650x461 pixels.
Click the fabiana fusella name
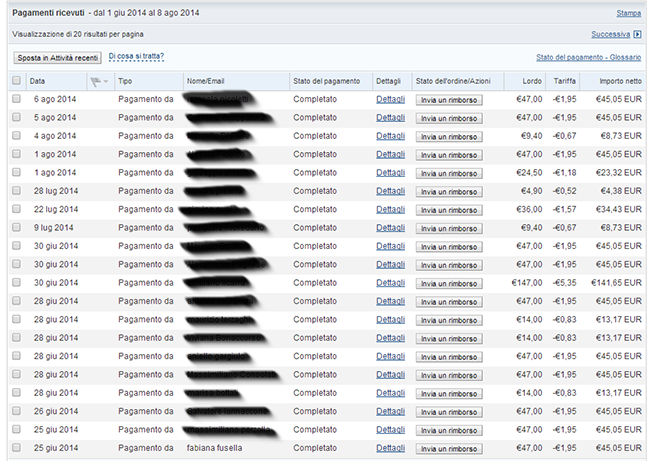(x=214, y=448)
